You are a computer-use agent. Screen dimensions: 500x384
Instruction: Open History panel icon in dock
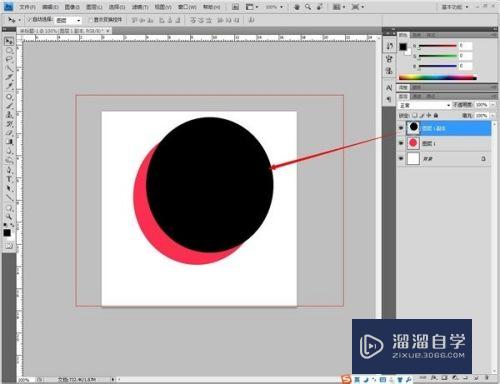(389, 46)
